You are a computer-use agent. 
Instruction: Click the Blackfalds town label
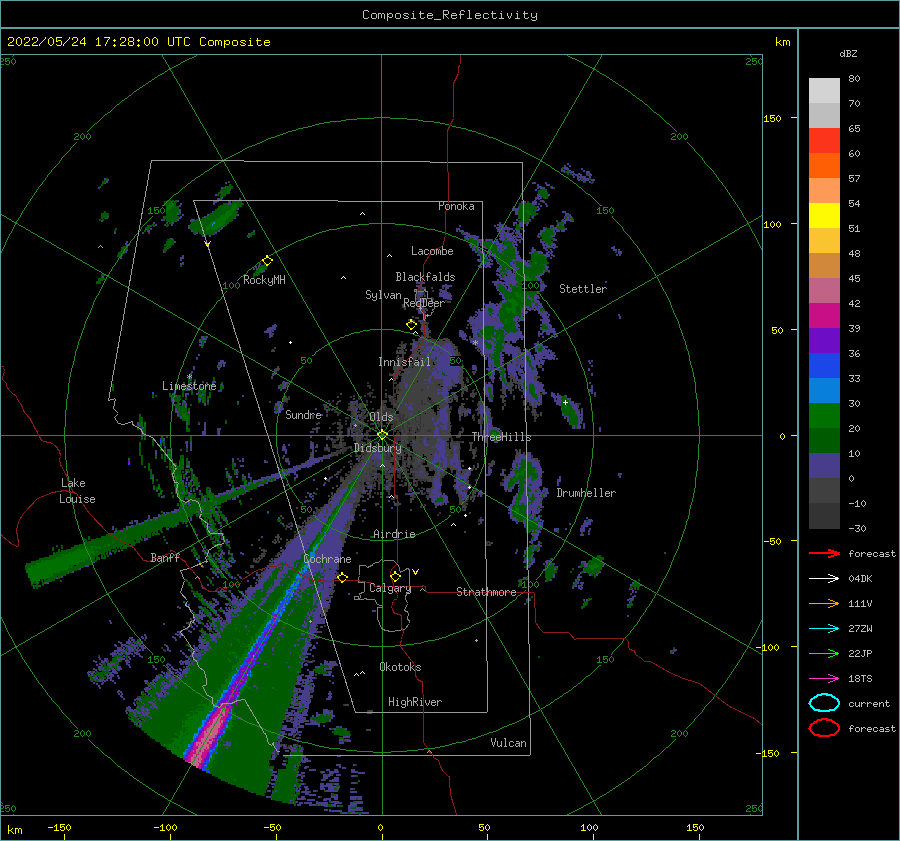[x=425, y=277]
